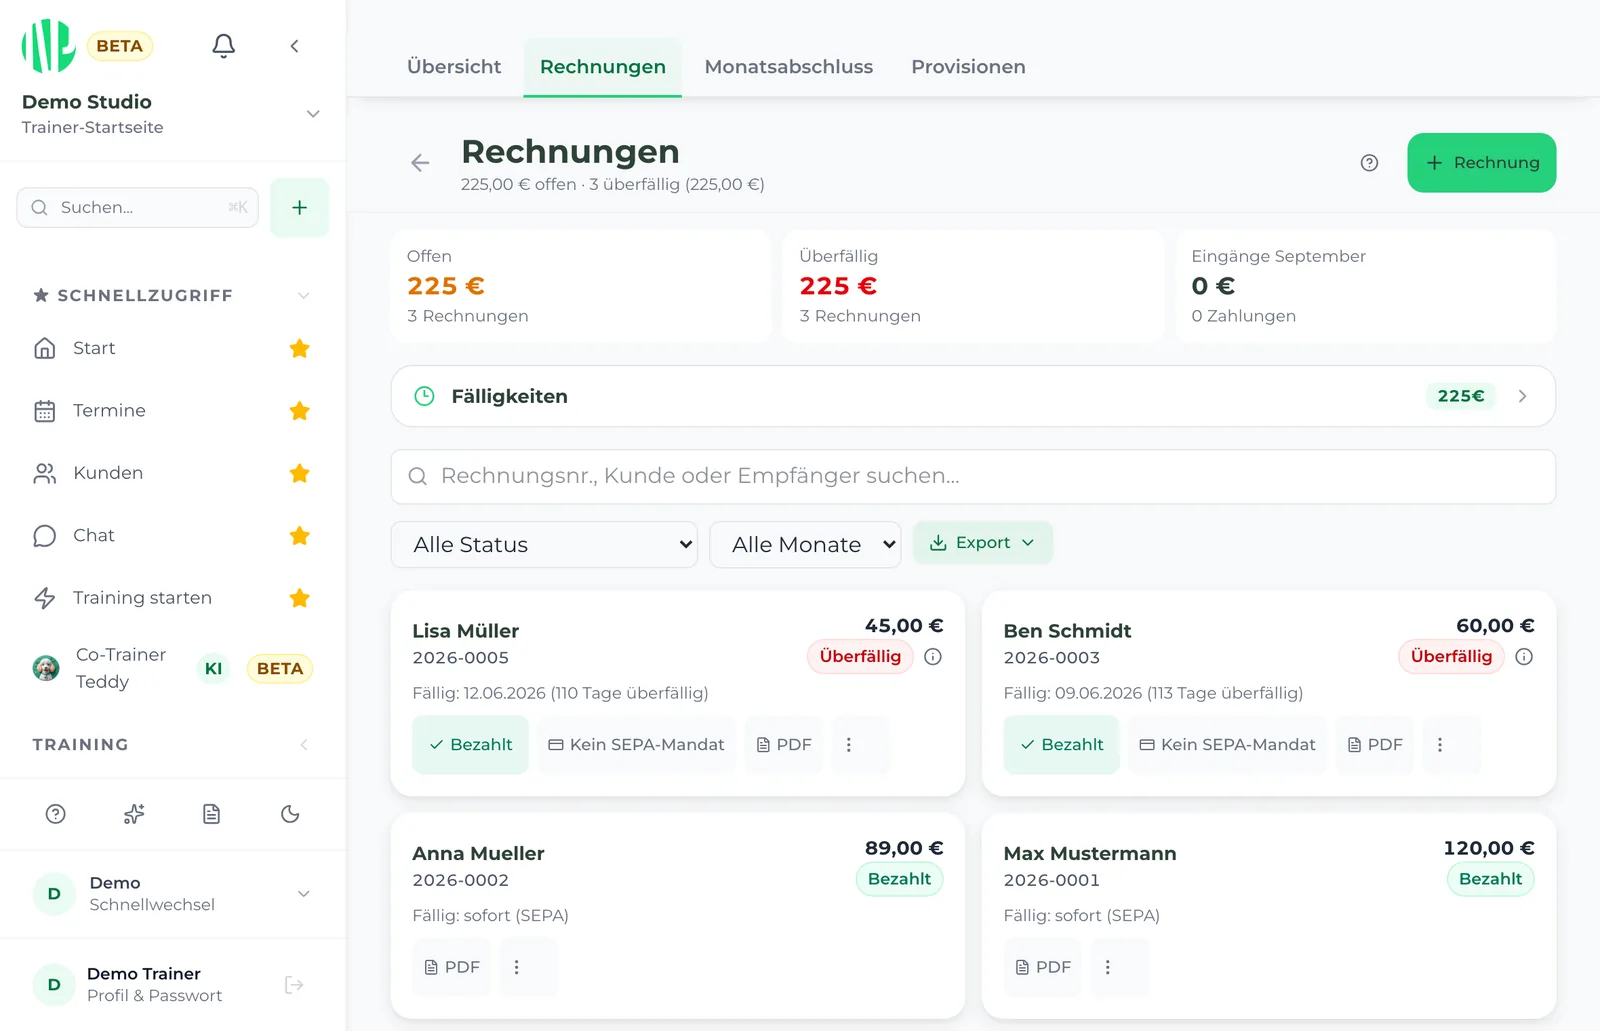Open the notifications bell

(x=224, y=46)
